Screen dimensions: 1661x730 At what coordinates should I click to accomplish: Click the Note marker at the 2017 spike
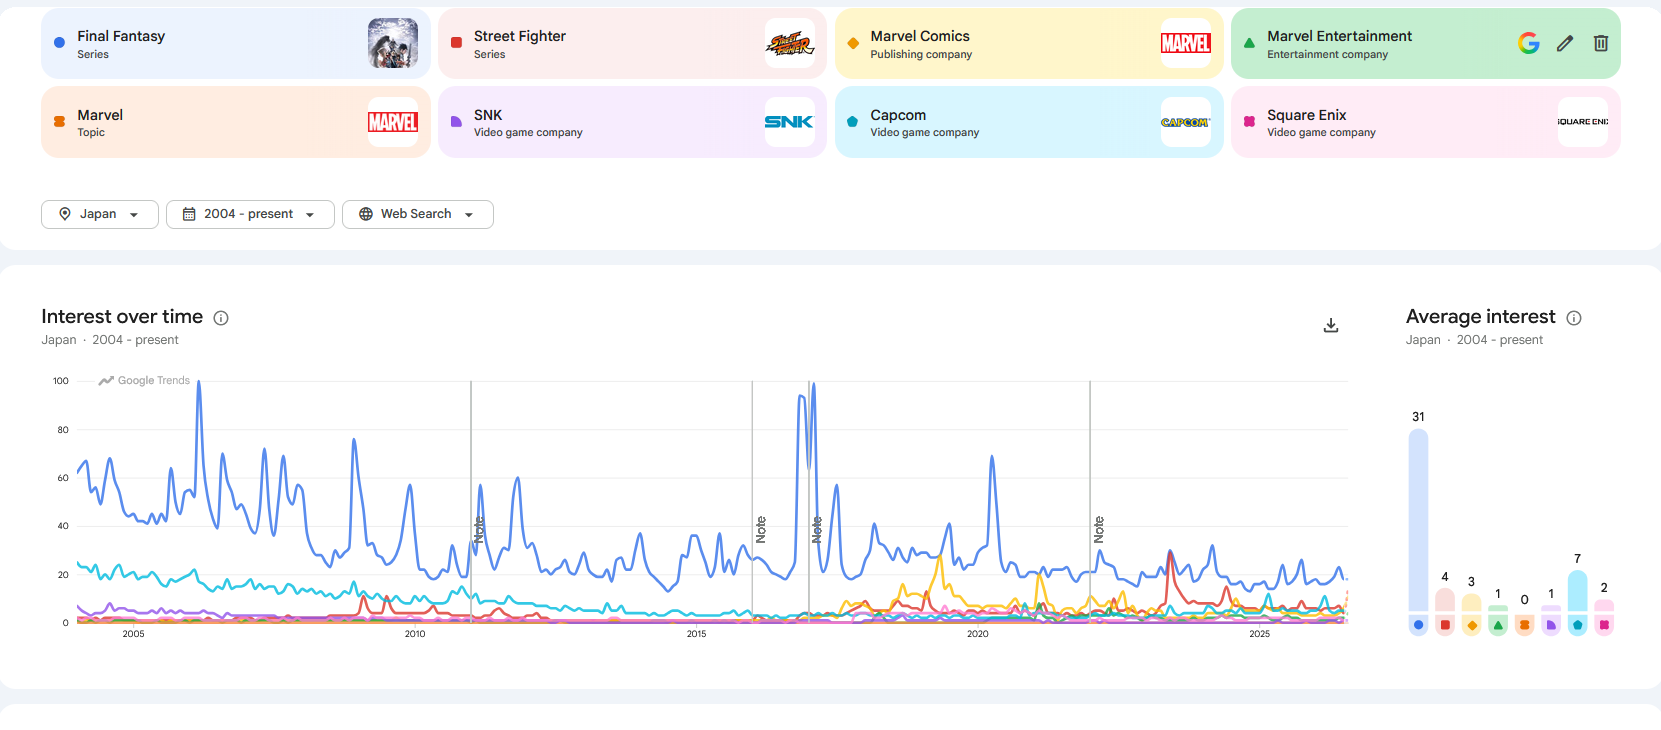coord(817,530)
